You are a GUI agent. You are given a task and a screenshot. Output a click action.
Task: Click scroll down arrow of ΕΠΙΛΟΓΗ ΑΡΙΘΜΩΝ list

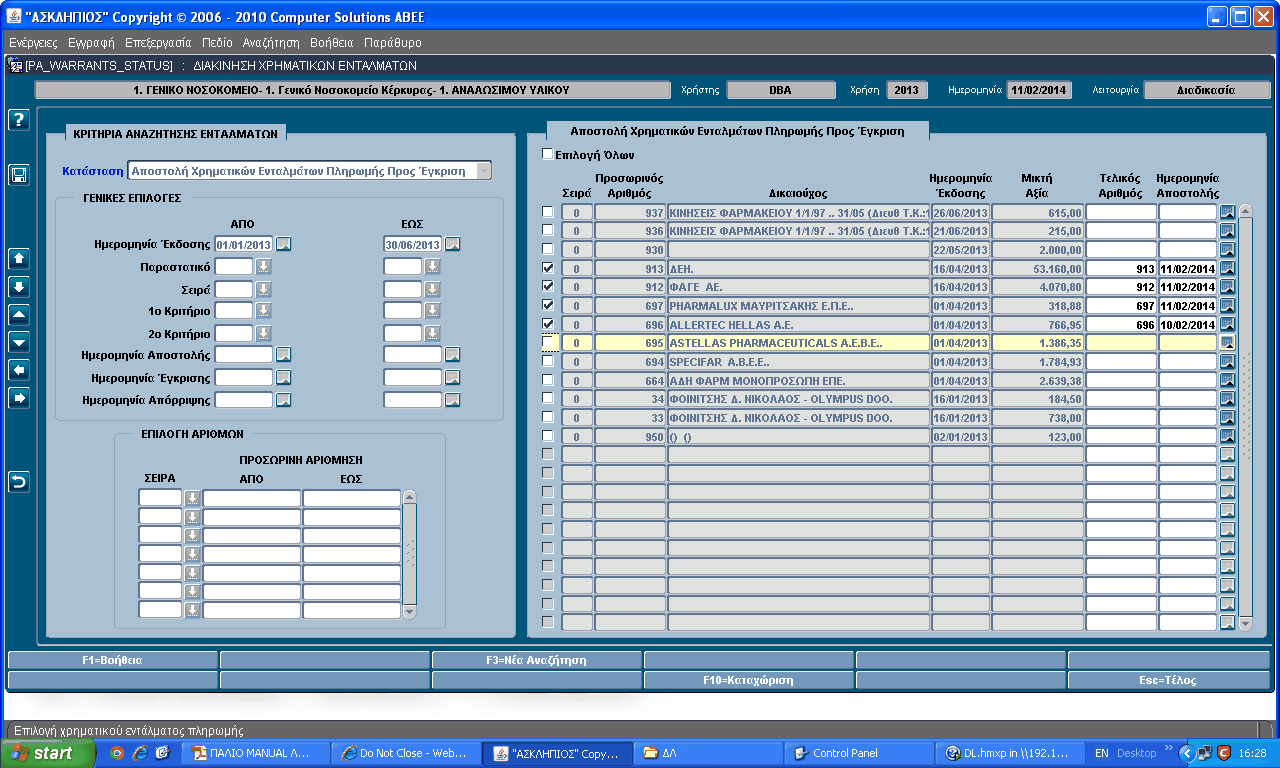point(409,611)
